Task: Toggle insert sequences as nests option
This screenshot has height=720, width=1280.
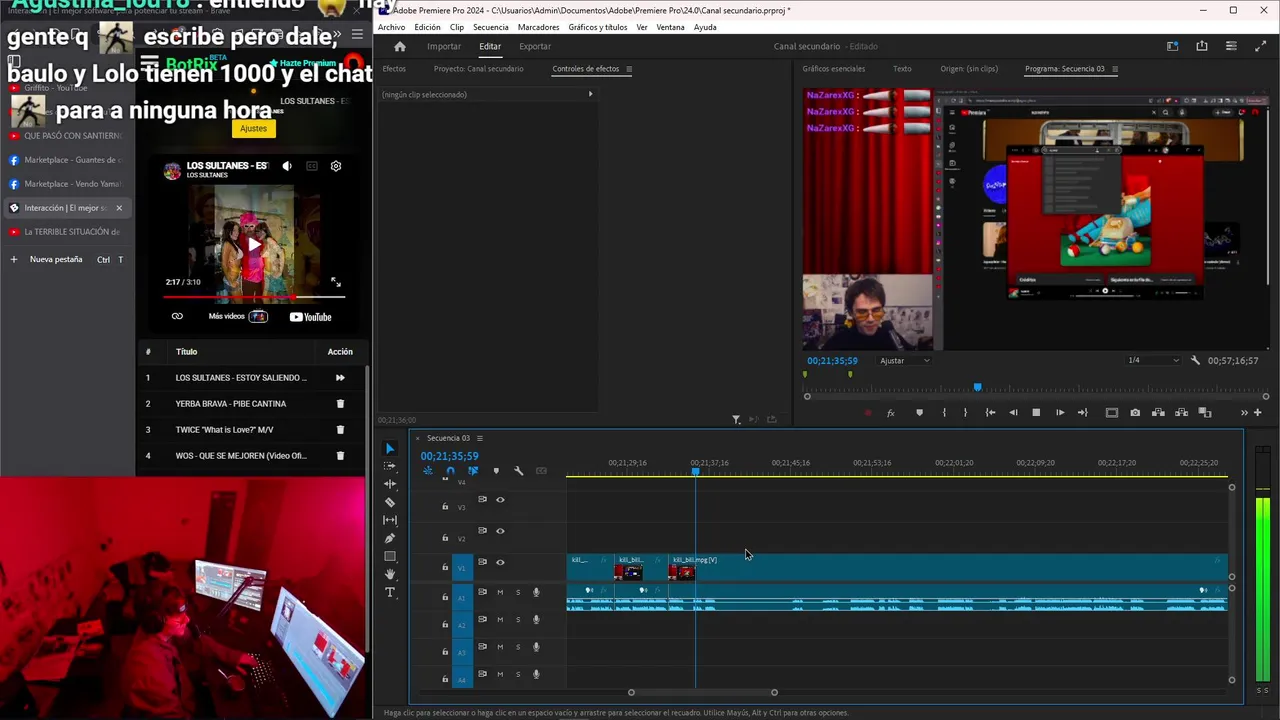Action: (427, 471)
